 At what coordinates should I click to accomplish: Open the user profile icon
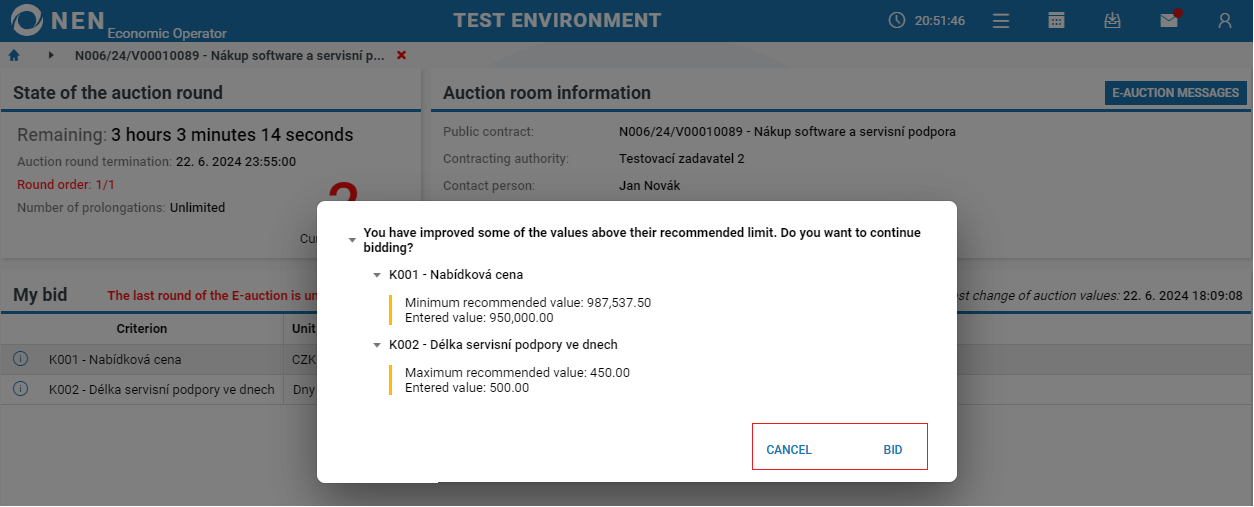(1224, 20)
